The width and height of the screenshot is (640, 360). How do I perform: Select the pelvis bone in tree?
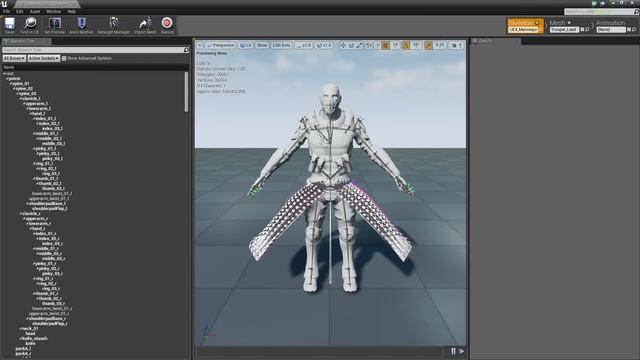tap(14, 78)
